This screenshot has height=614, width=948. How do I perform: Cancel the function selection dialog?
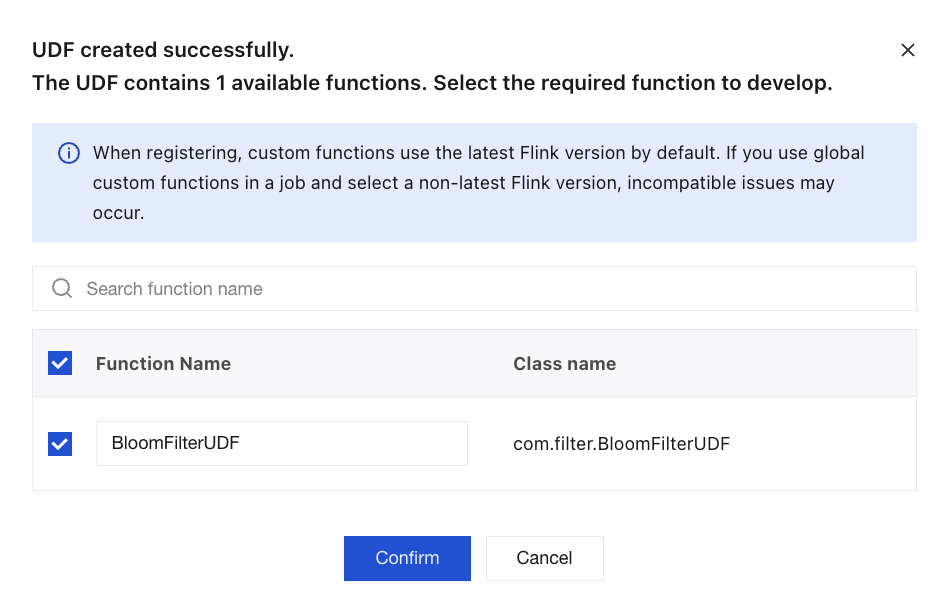point(544,558)
